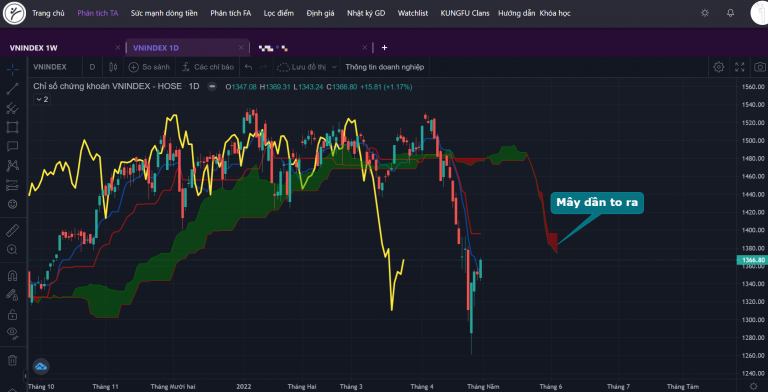
Task: Select the trend line drawing tool
Action: tap(12, 89)
